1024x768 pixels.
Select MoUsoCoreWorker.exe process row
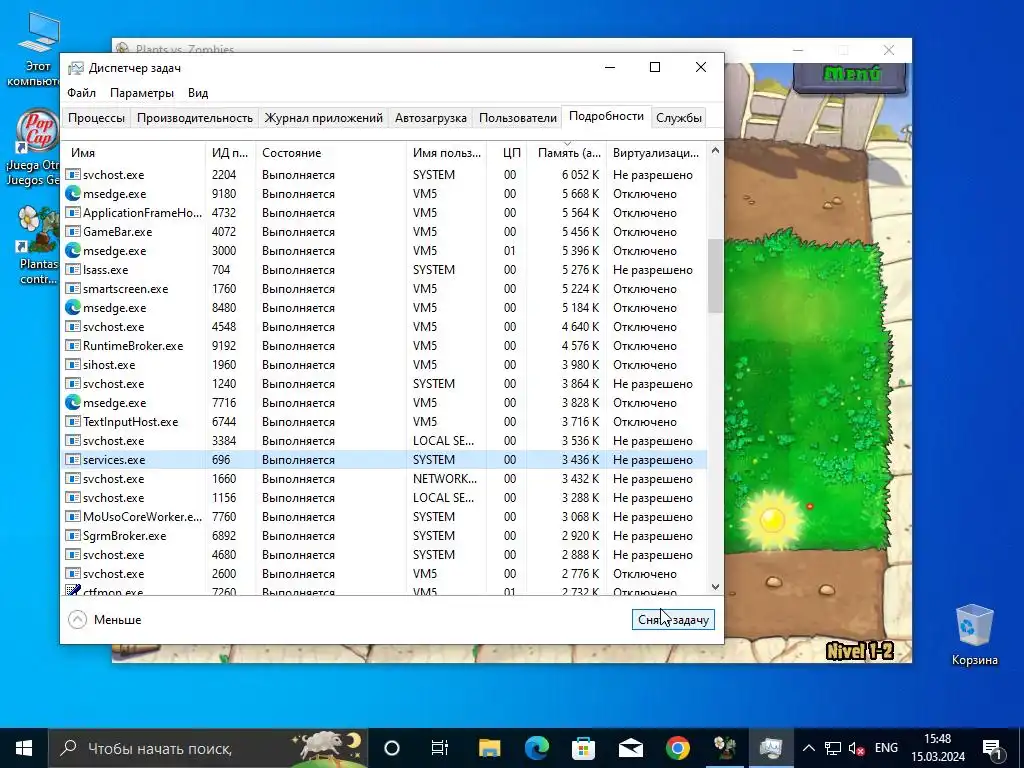point(385,517)
